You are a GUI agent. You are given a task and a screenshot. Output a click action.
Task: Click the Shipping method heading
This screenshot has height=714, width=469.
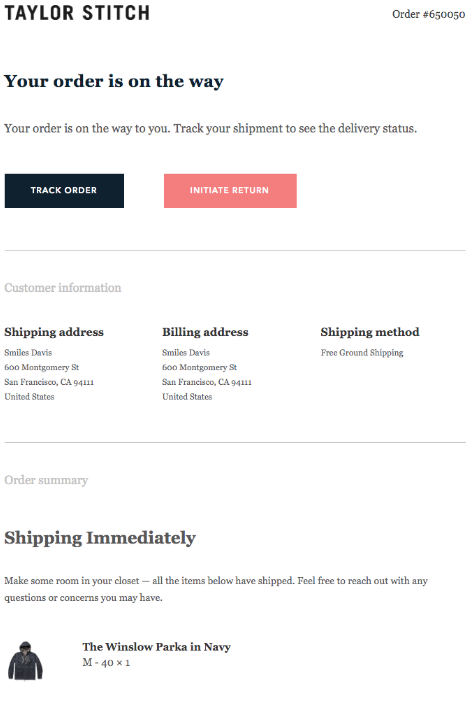pyautogui.click(x=370, y=332)
